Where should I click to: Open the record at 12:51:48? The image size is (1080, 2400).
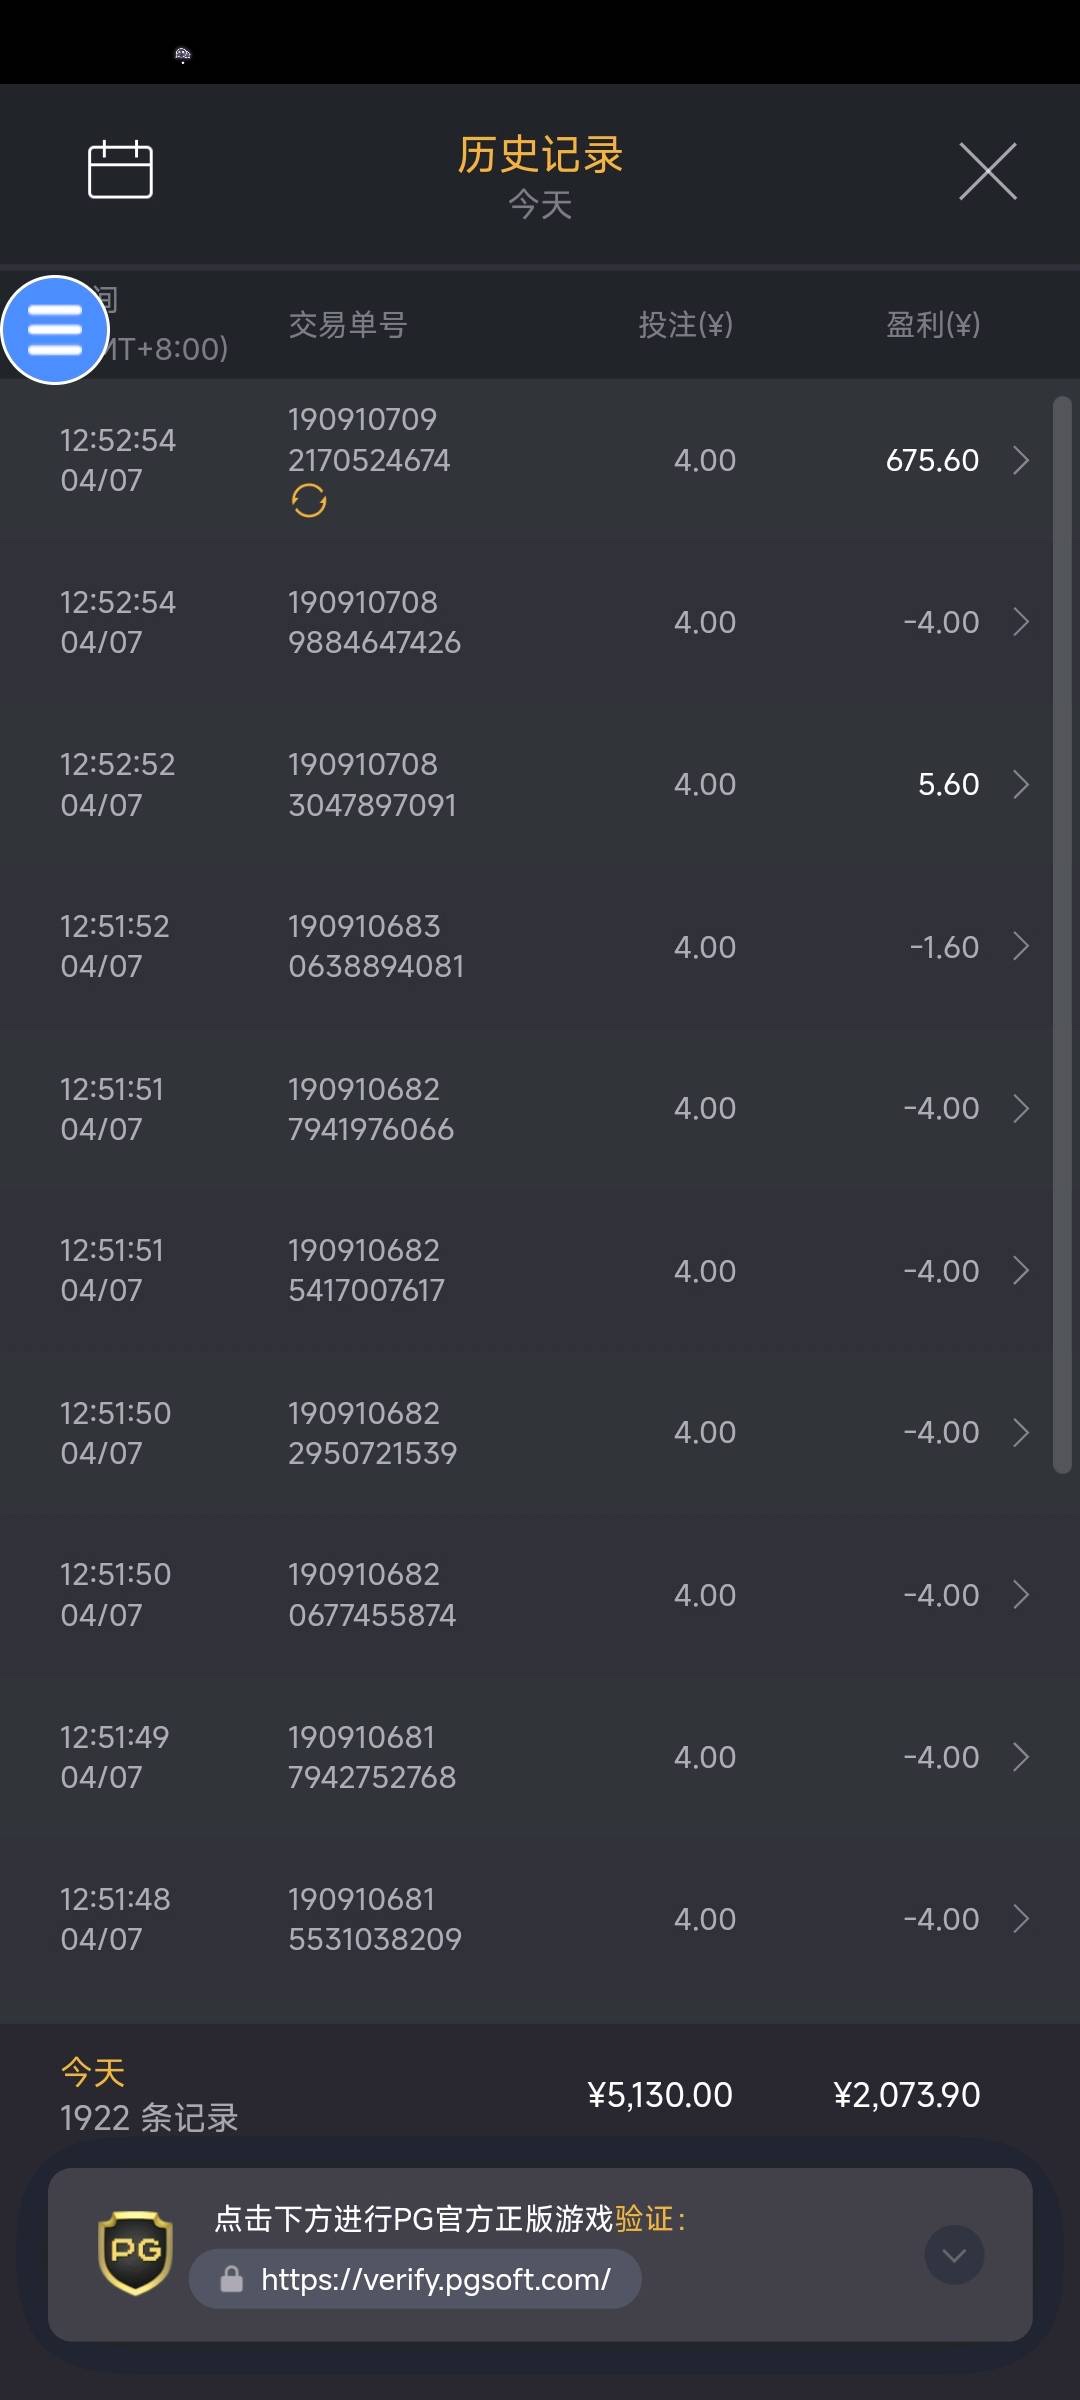pos(540,1919)
